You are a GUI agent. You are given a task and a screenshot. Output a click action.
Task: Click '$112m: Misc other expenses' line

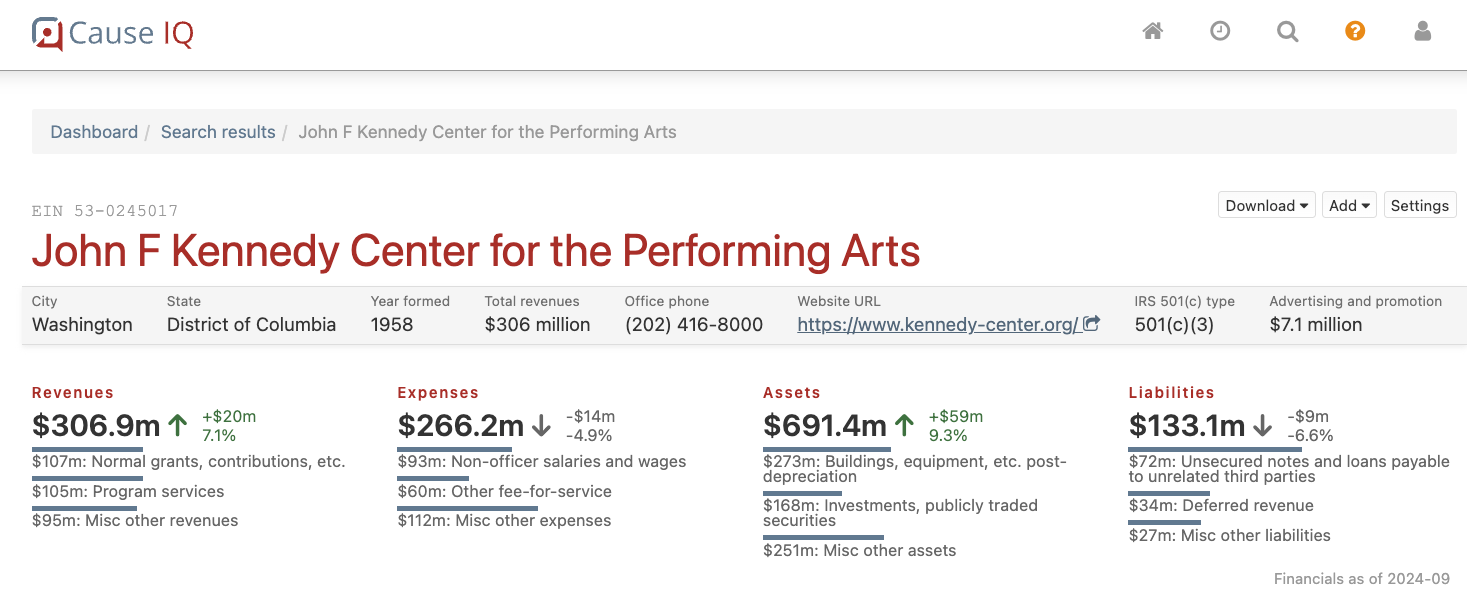505,520
